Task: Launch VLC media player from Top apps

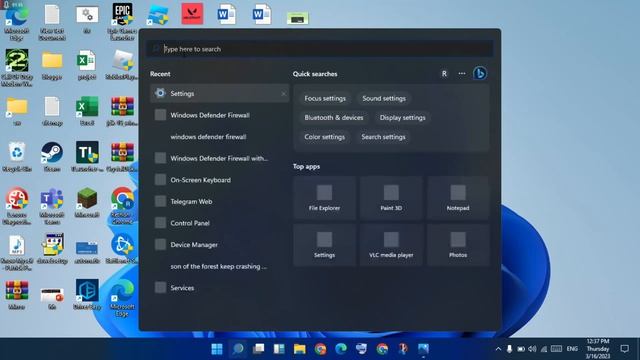Action: 391,245
